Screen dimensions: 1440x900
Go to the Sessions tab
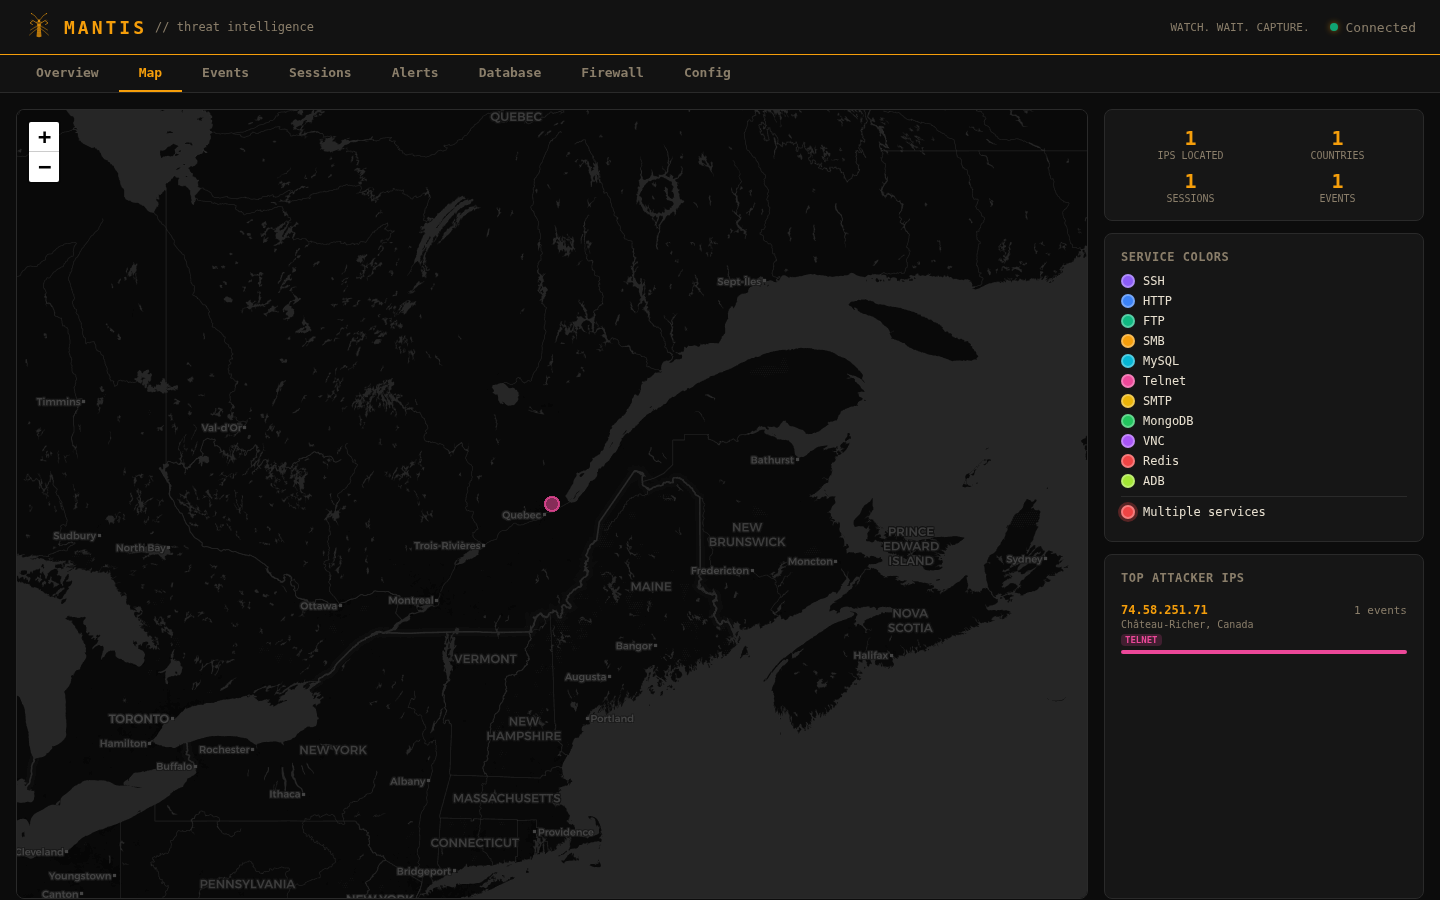pyautogui.click(x=320, y=73)
